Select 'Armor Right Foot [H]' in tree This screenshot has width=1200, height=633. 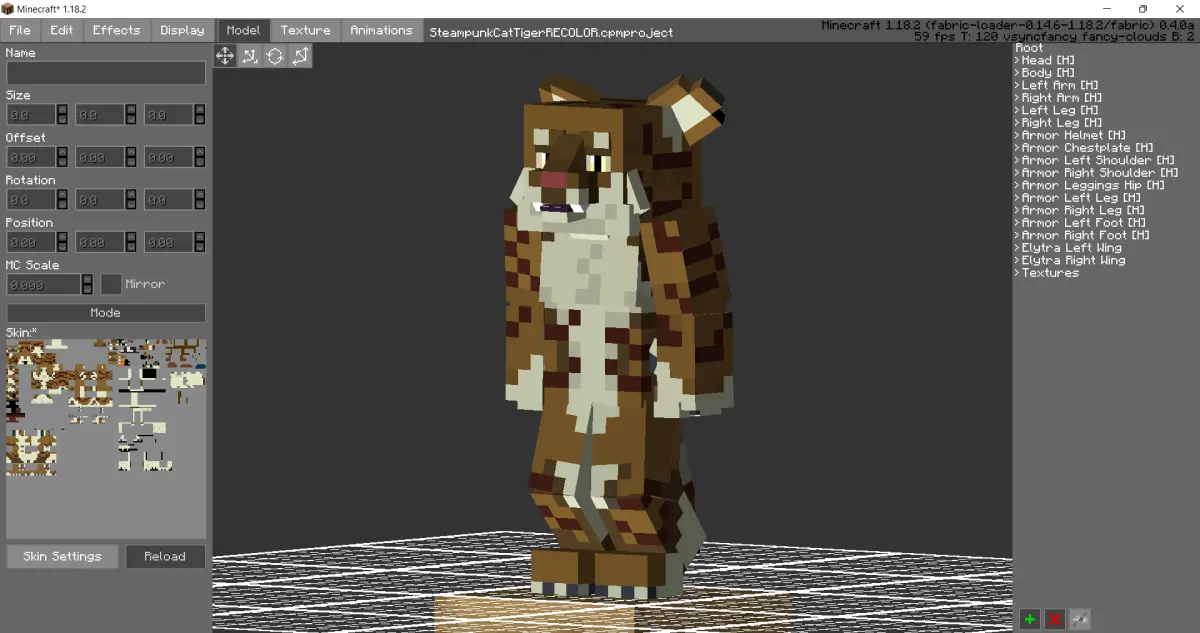(x=1085, y=235)
